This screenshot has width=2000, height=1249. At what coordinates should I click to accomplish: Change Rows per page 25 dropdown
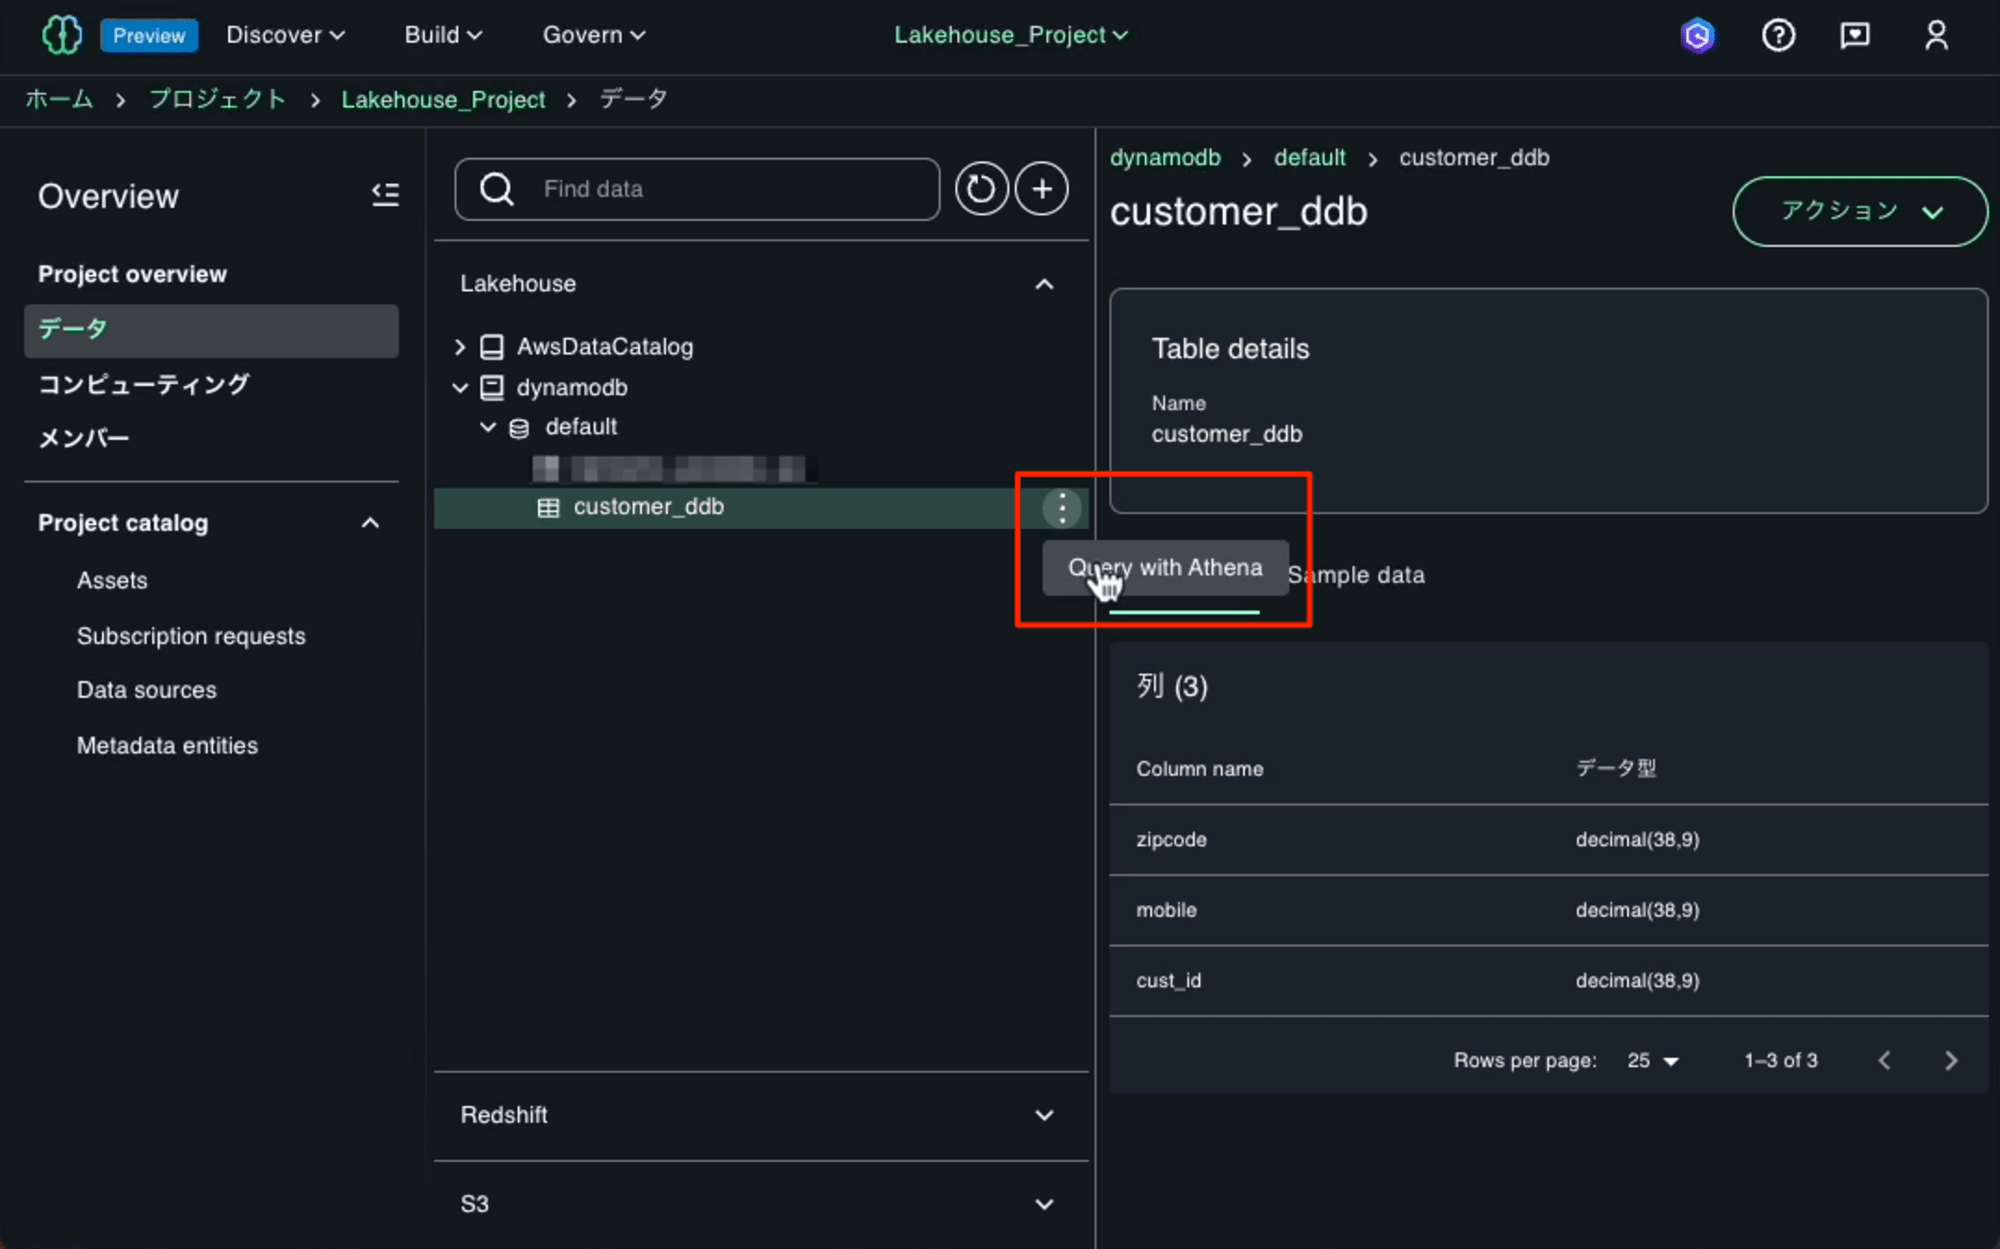(1653, 1061)
